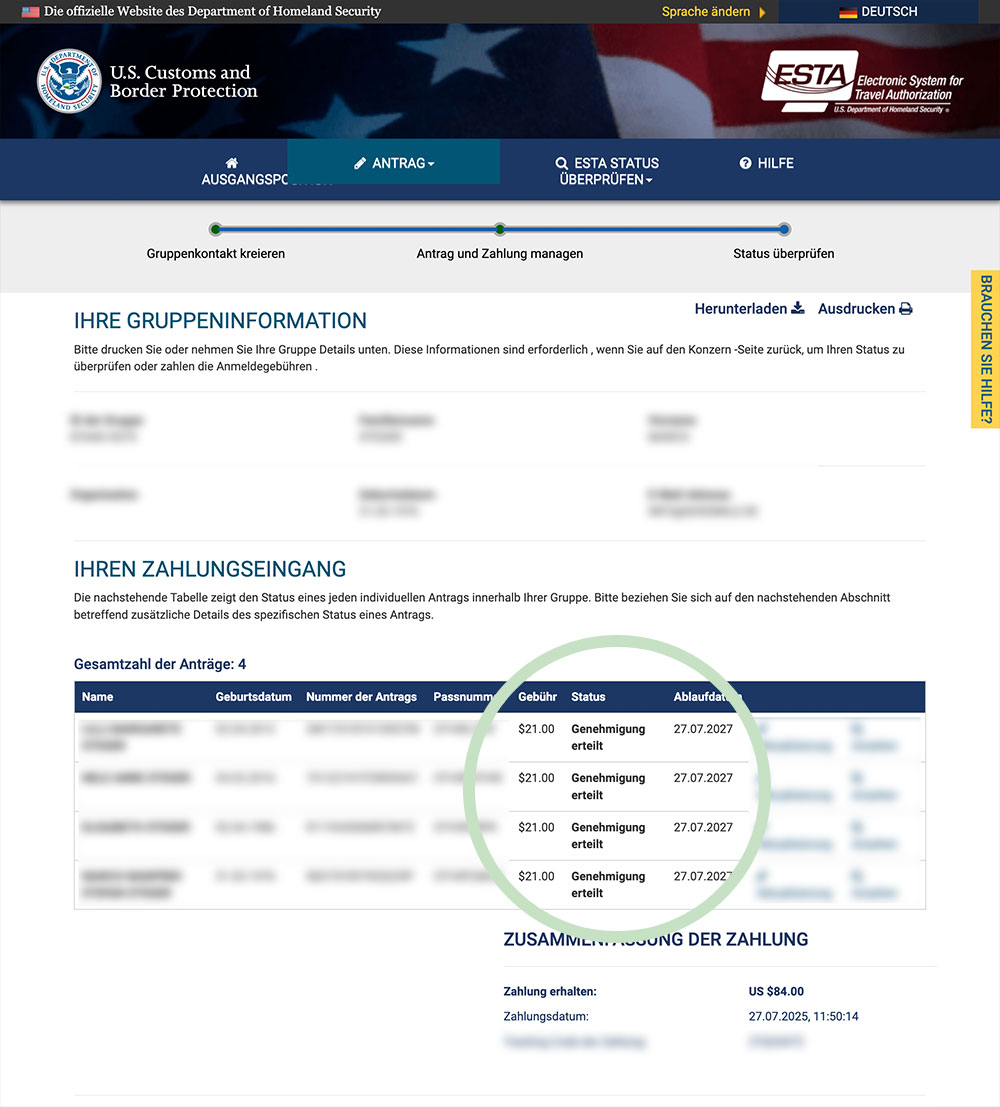
Task: Click the ESTA logo in header
Action: pyautogui.click(x=862, y=81)
